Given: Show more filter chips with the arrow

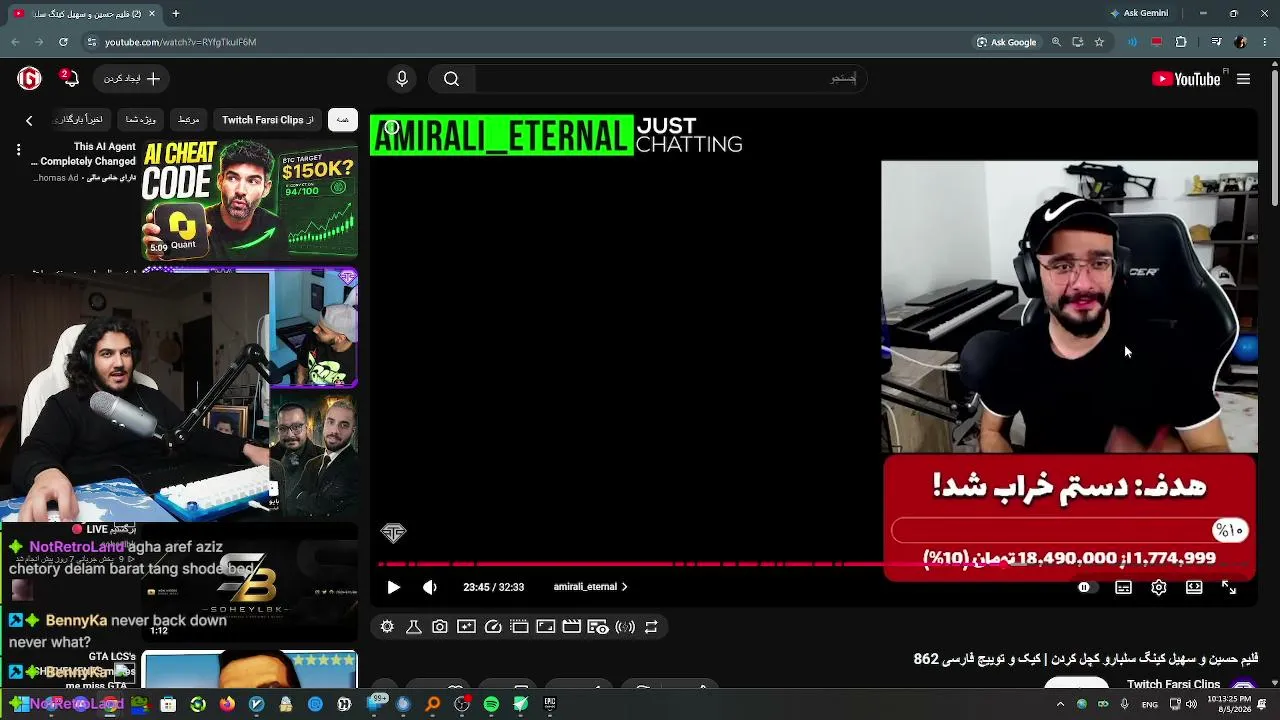Looking at the screenshot, I should pyautogui.click(x=29, y=120).
